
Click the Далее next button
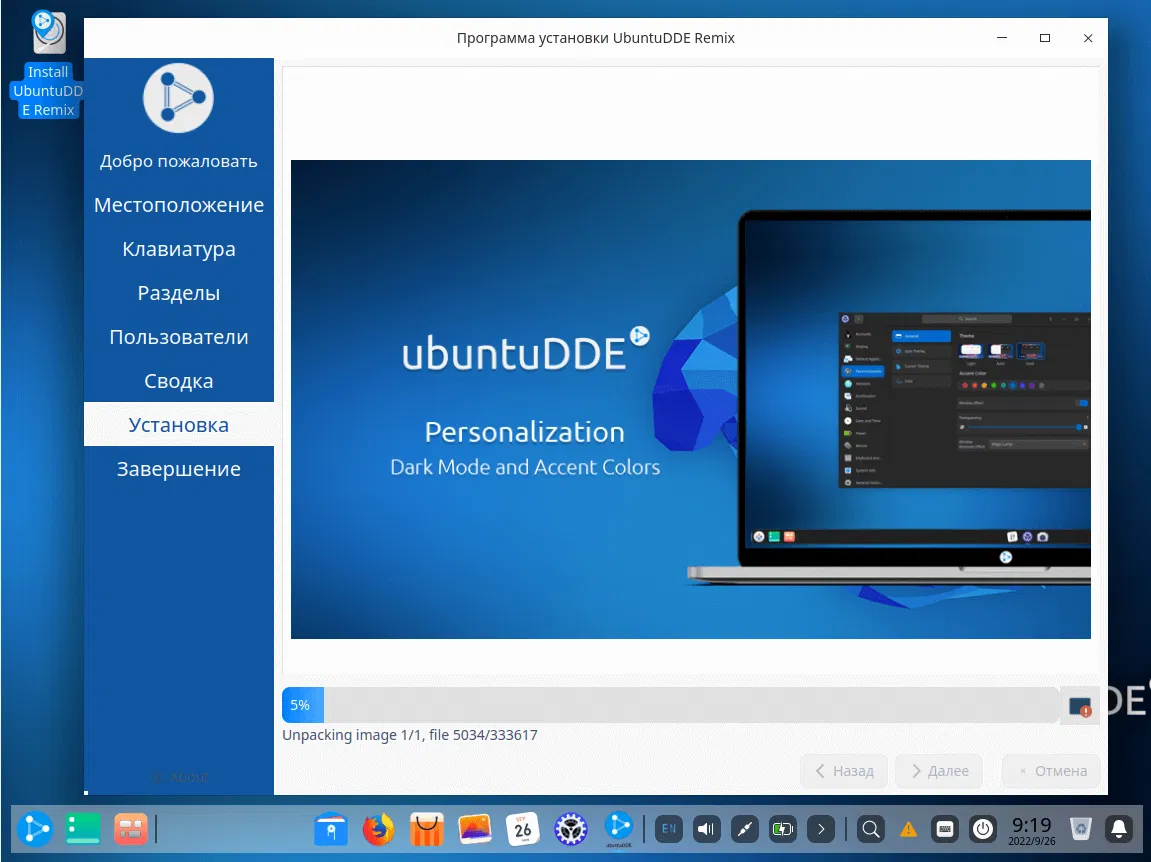click(940, 771)
